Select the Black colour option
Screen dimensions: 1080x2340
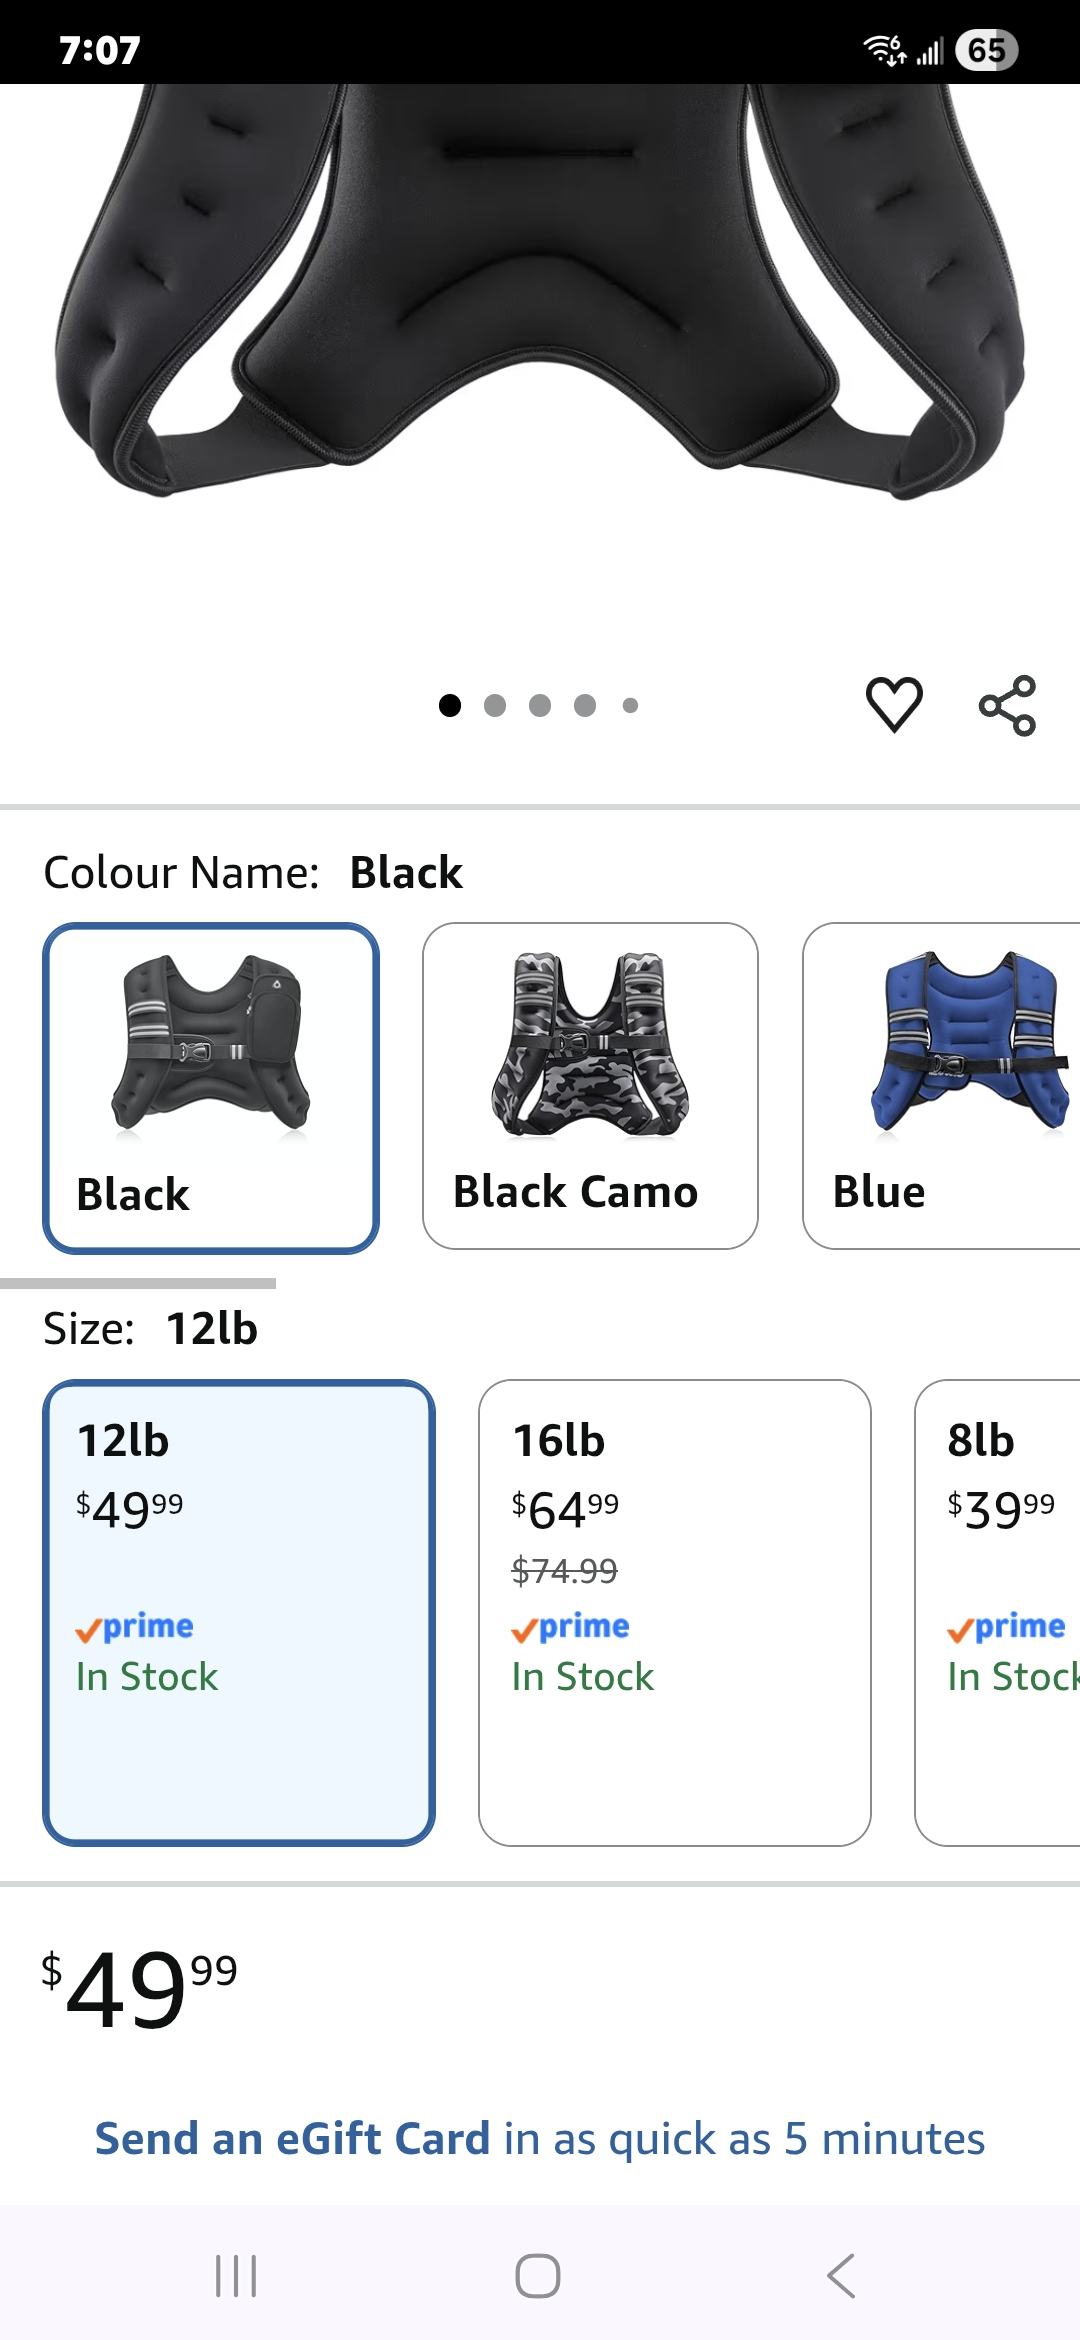click(x=211, y=1087)
